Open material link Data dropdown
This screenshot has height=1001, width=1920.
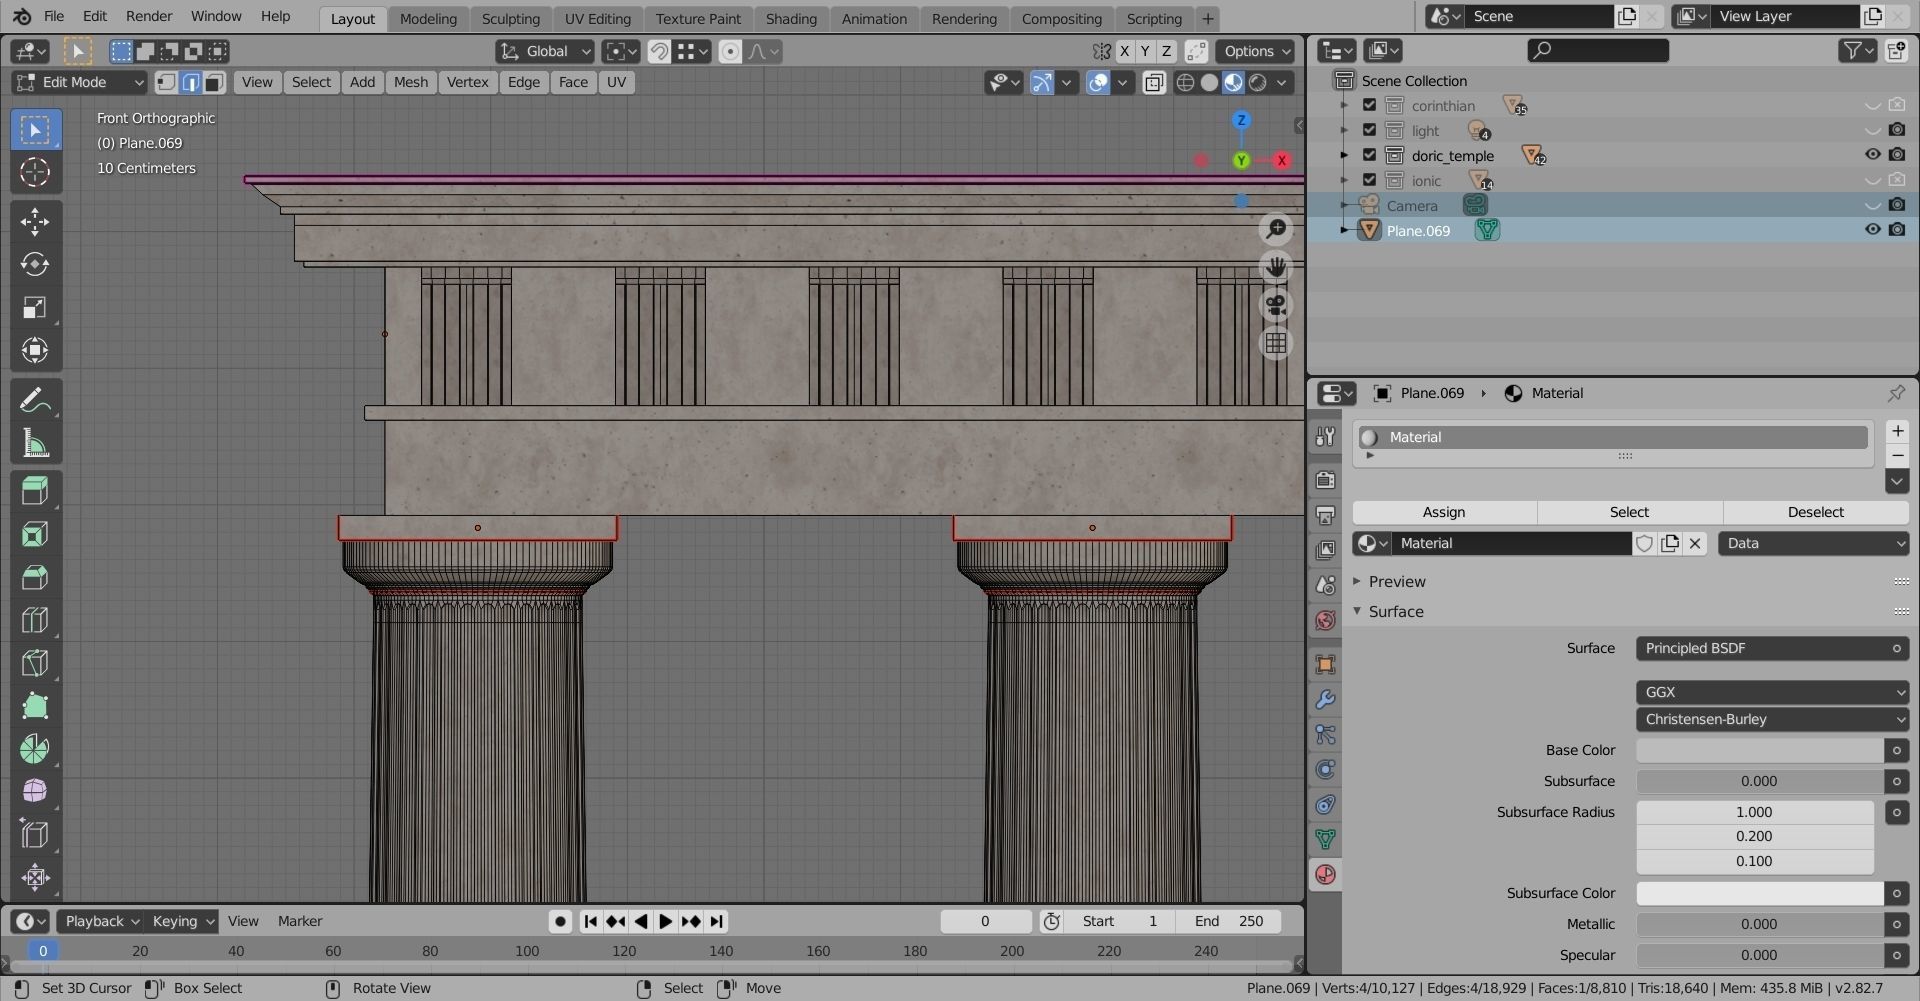[1813, 543]
